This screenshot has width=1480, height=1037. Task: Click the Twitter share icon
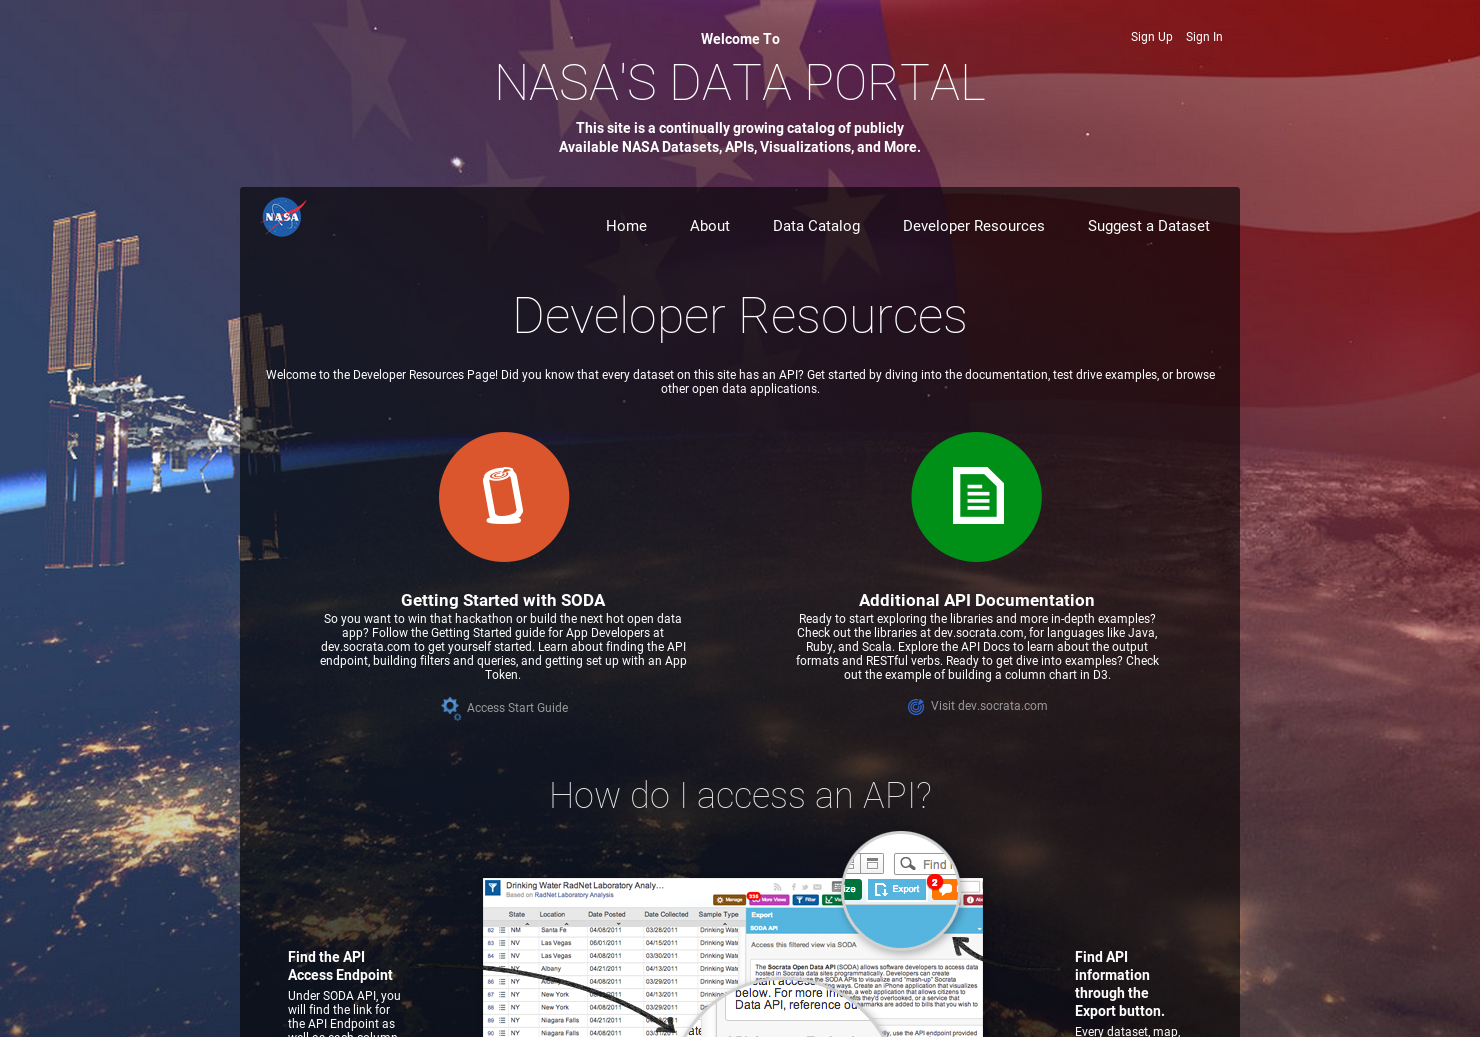coord(804,885)
